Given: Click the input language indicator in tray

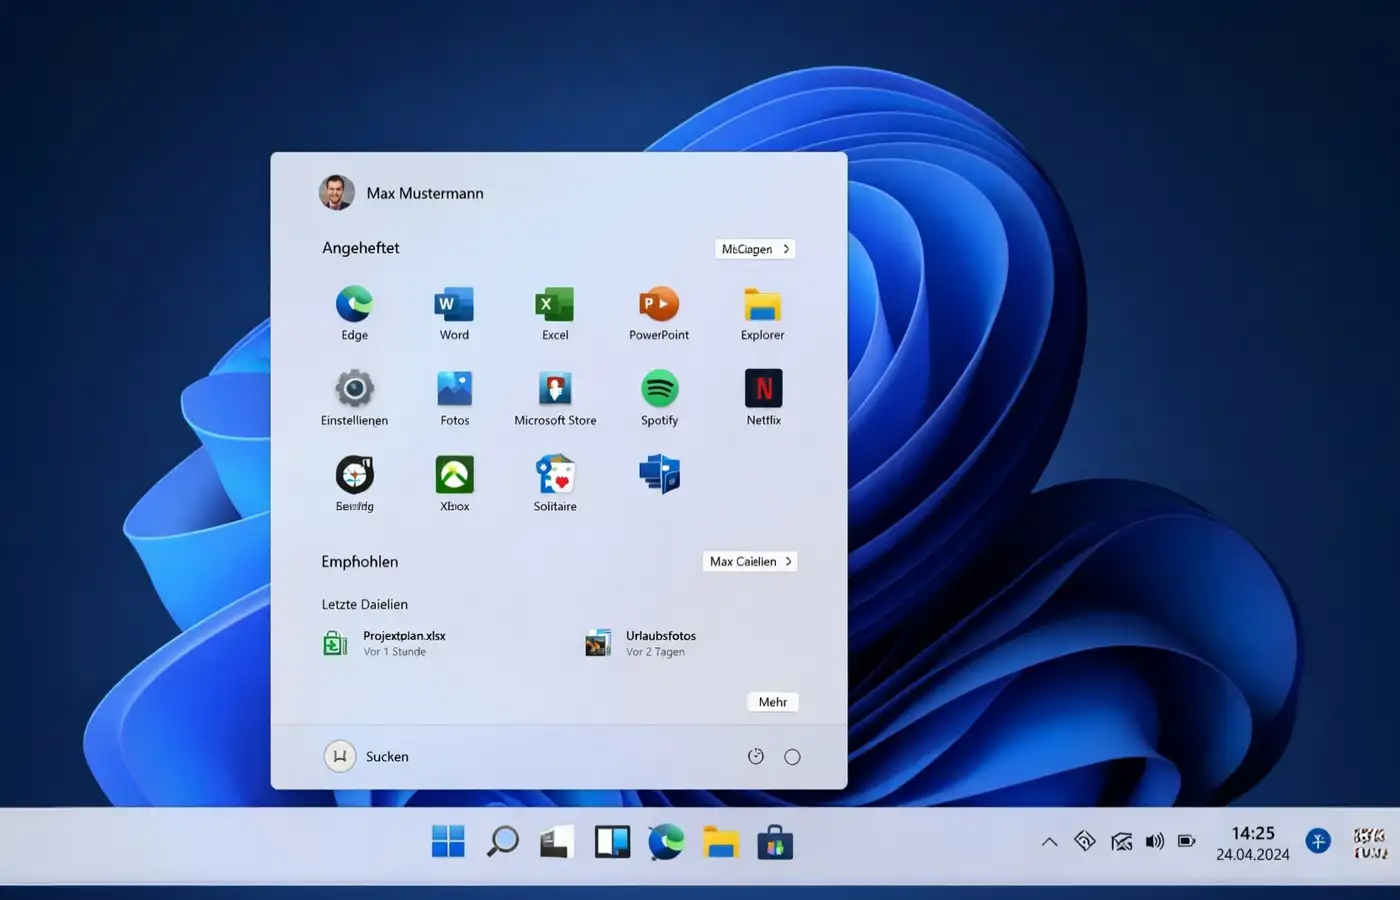Looking at the screenshot, I should [1370, 843].
